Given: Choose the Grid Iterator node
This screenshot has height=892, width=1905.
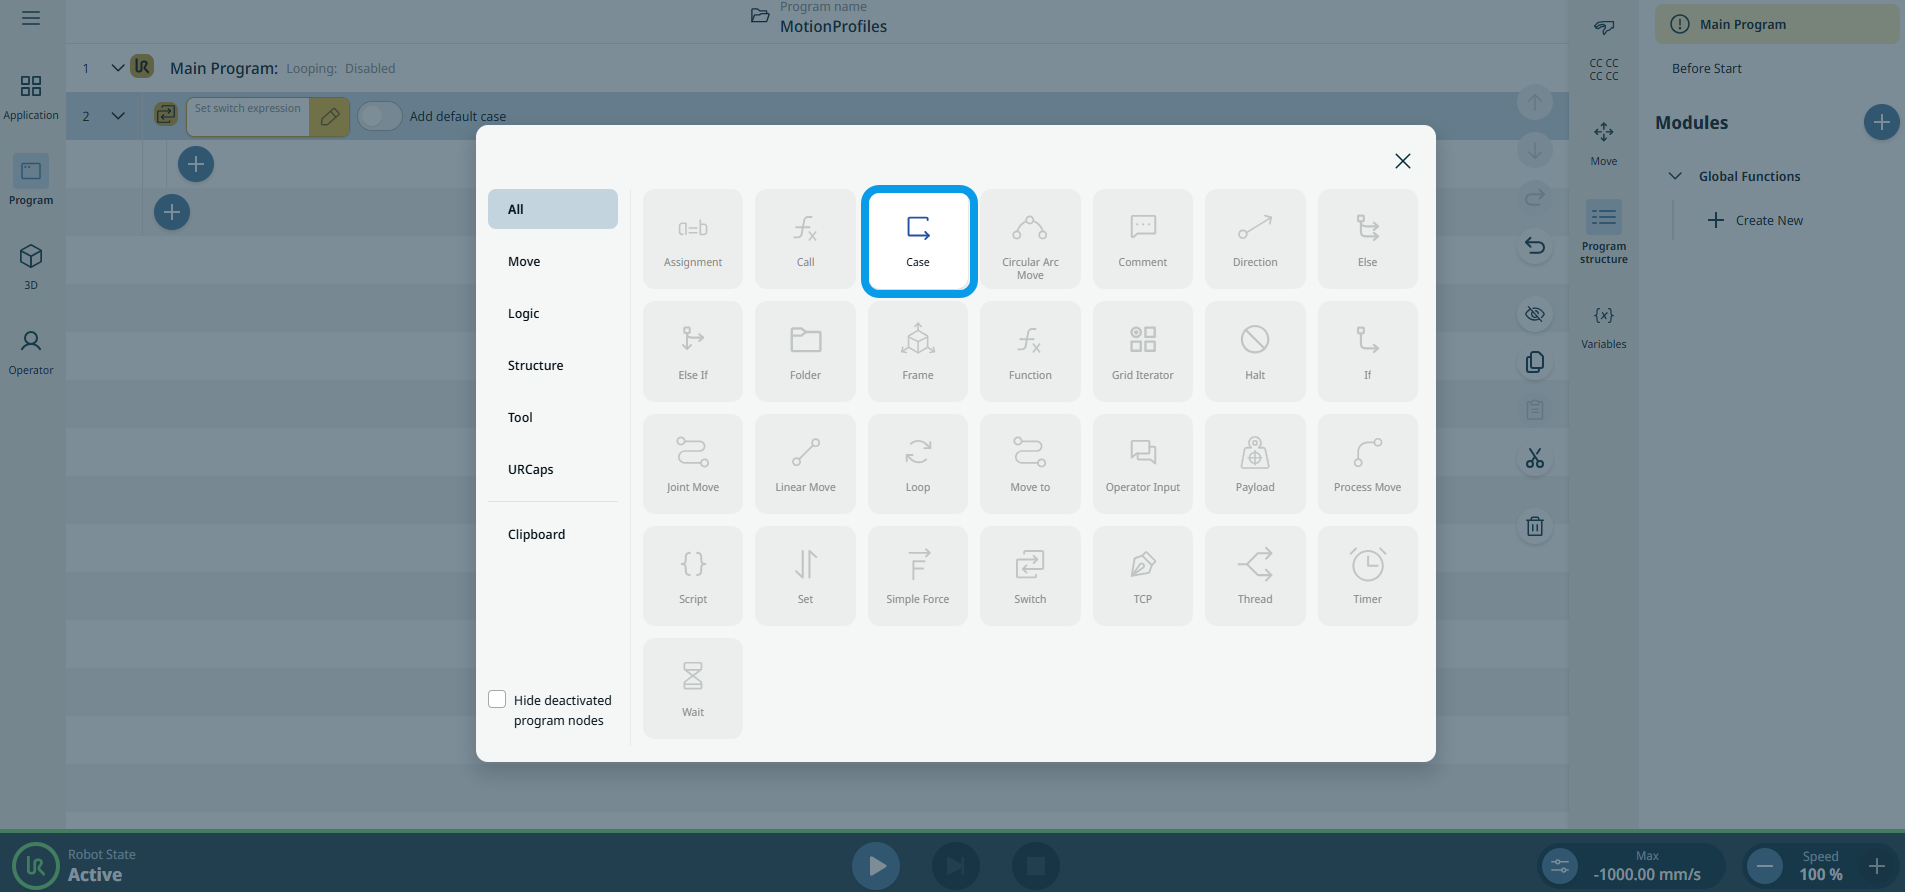Looking at the screenshot, I should 1142,352.
